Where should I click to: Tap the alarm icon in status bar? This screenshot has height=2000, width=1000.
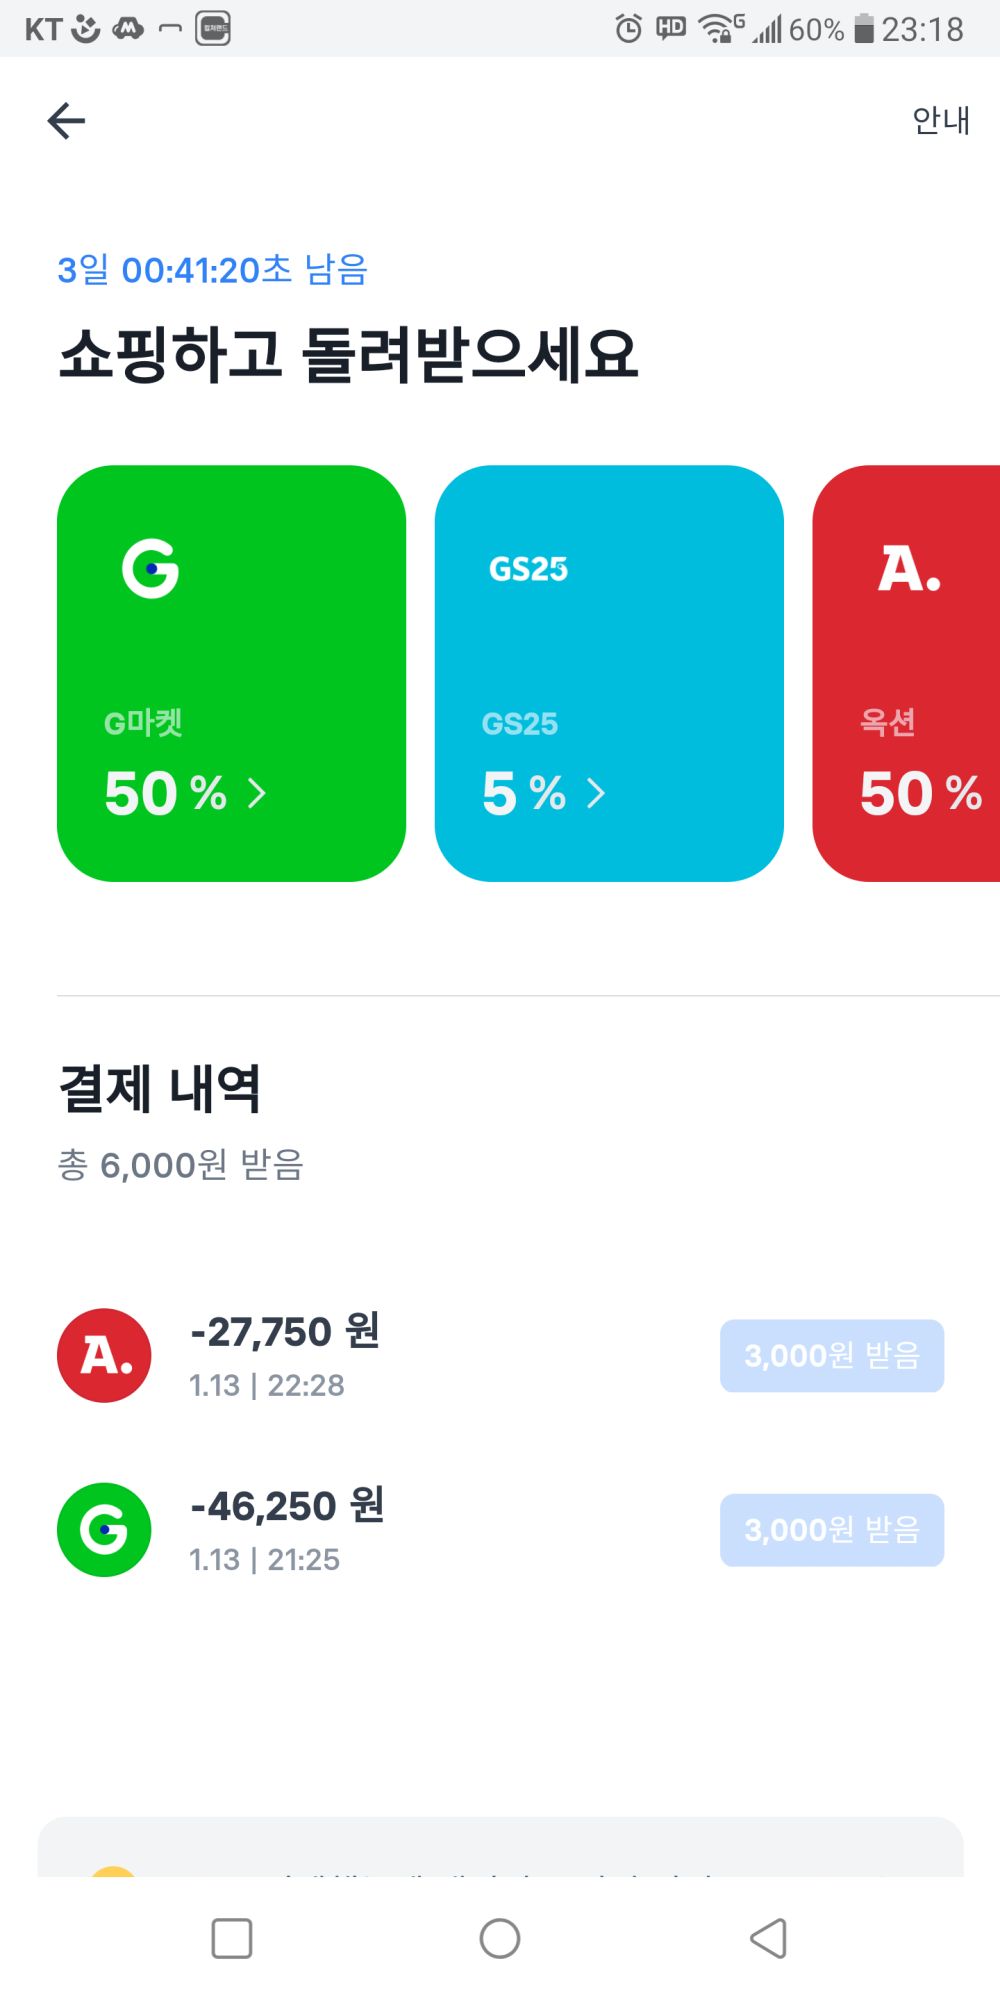[628, 29]
